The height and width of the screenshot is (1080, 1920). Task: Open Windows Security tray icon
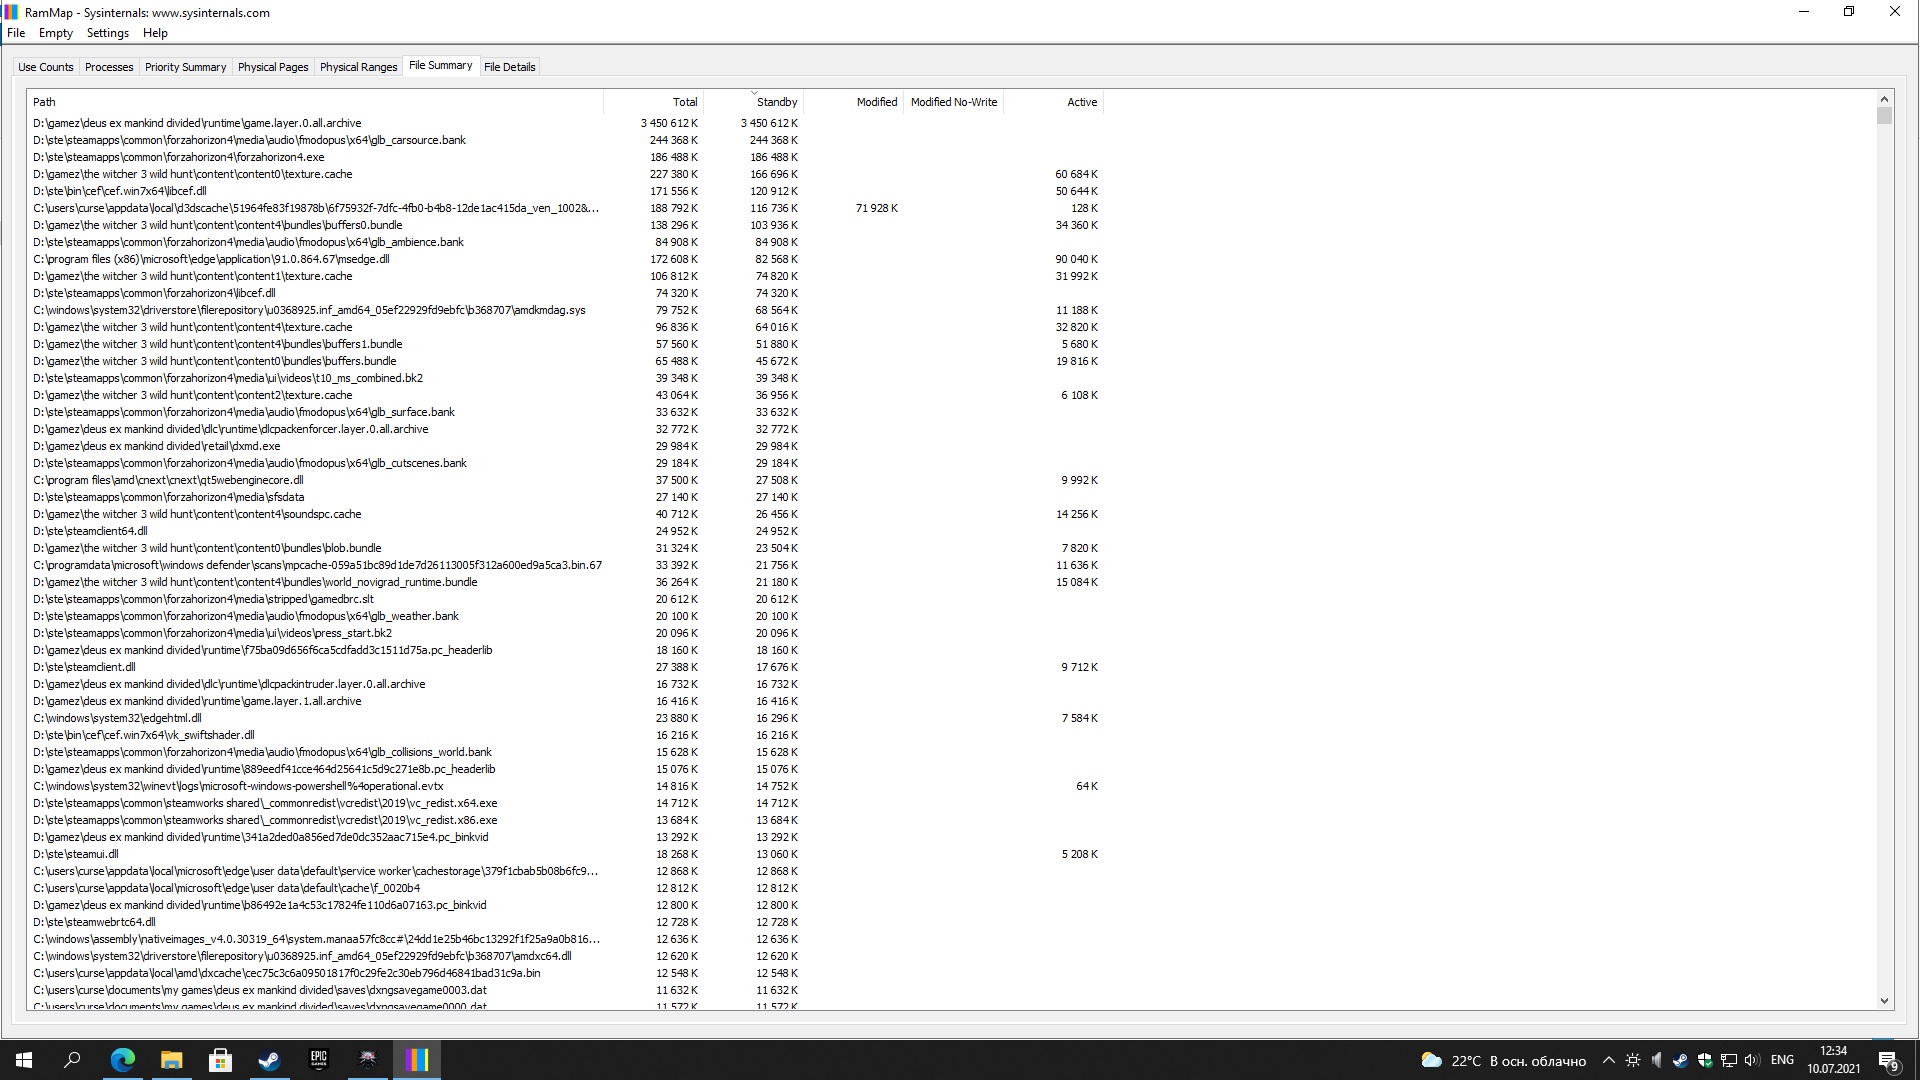[1704, 1060]
